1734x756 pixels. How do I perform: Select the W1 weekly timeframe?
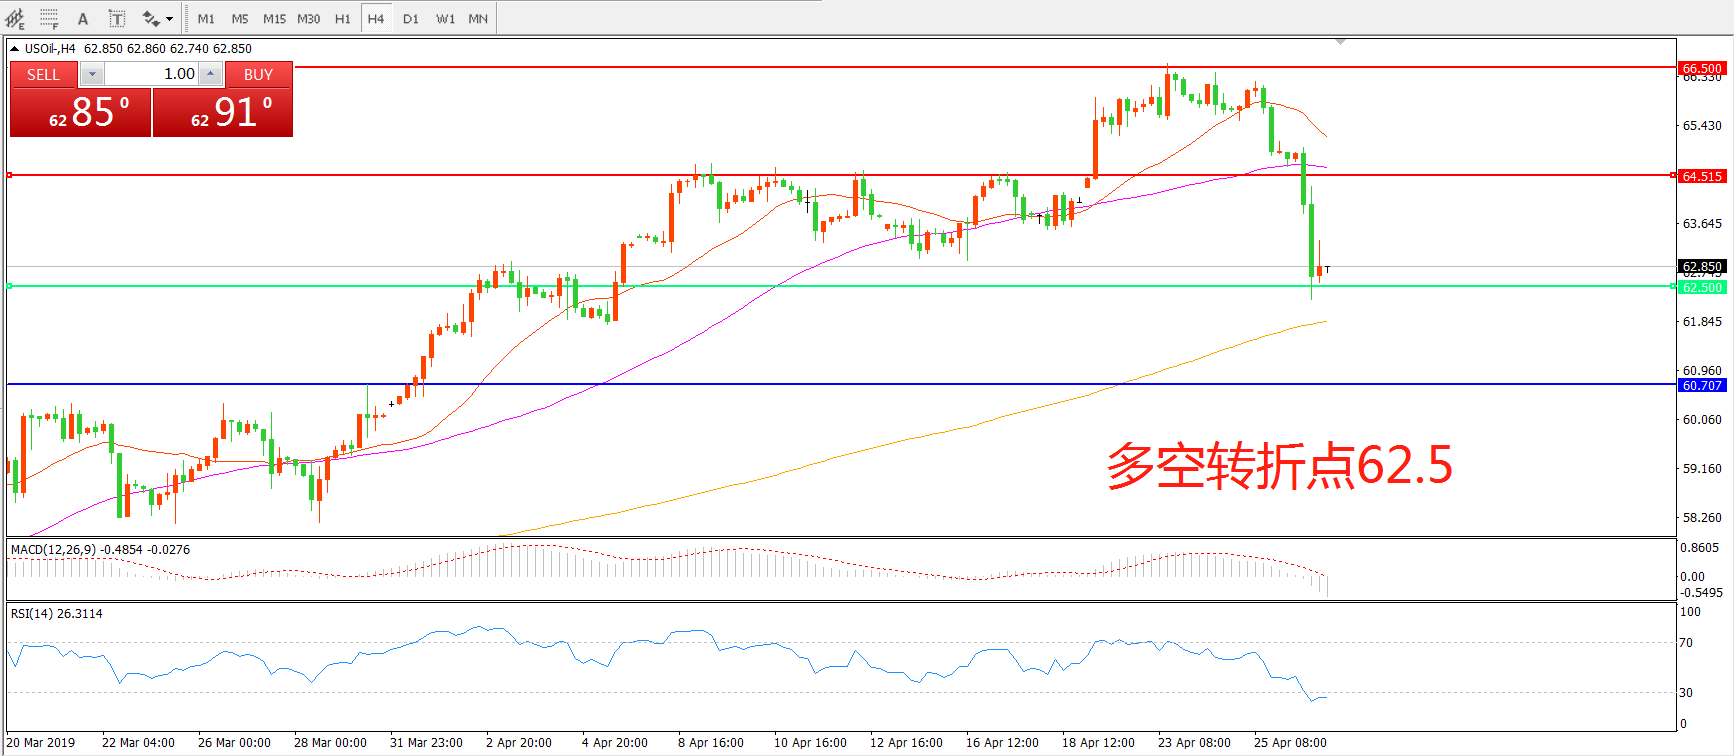[445, 18]
